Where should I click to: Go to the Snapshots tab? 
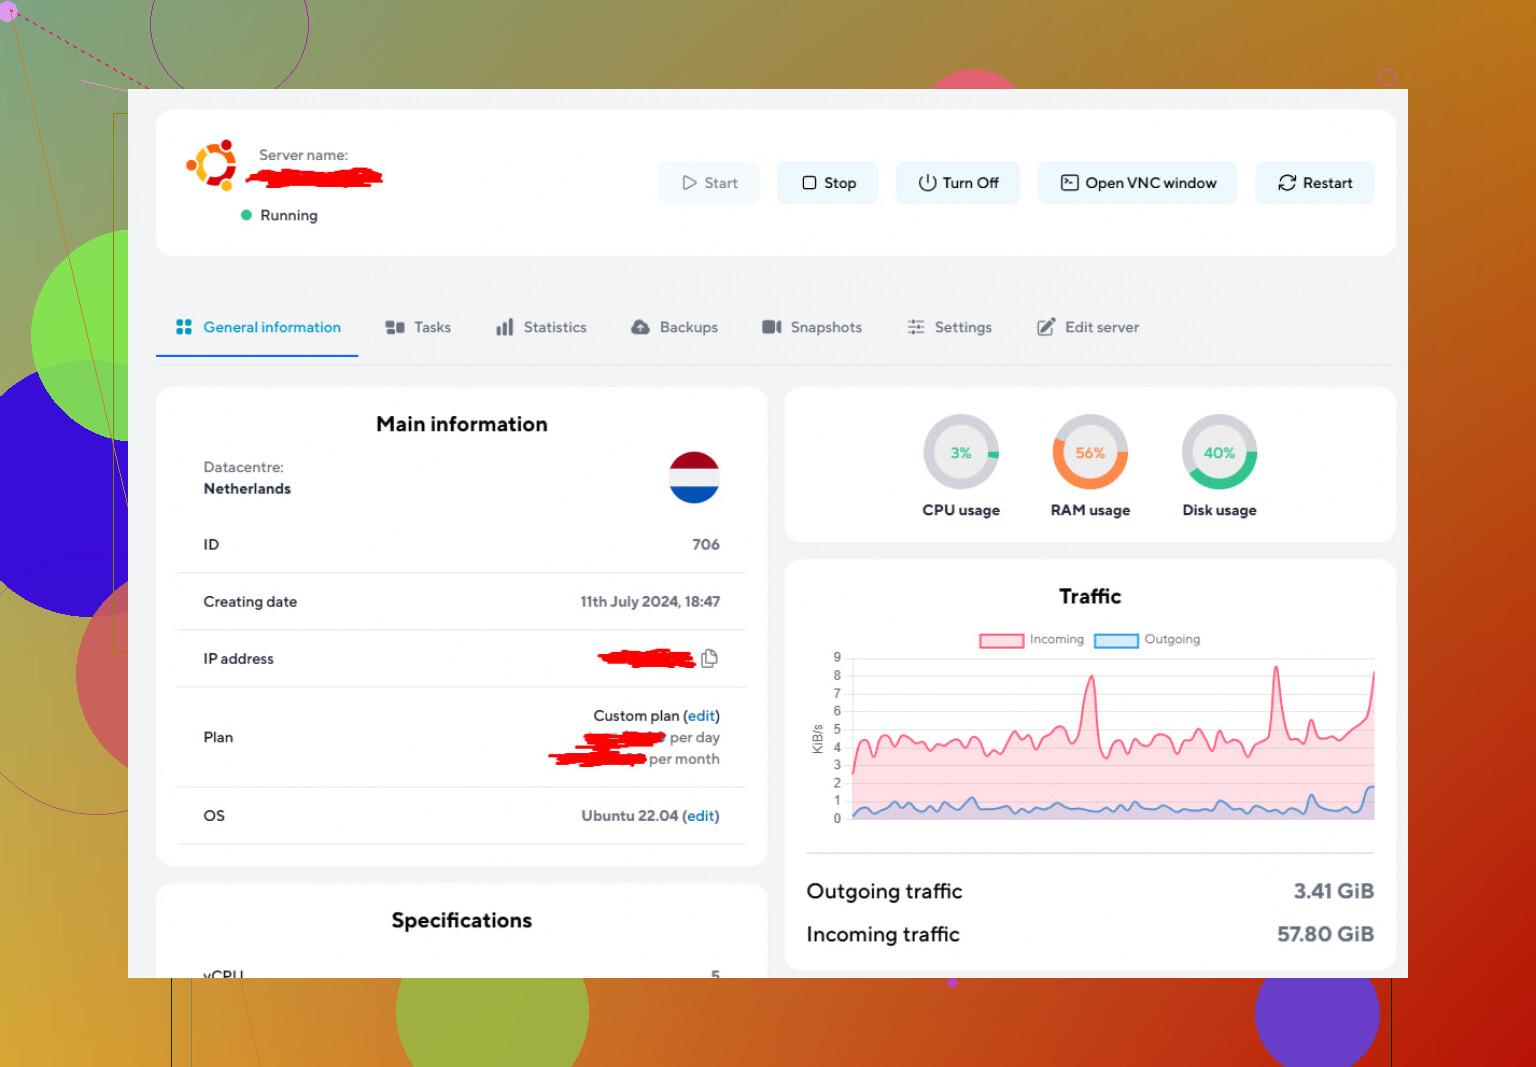point(811,327)
